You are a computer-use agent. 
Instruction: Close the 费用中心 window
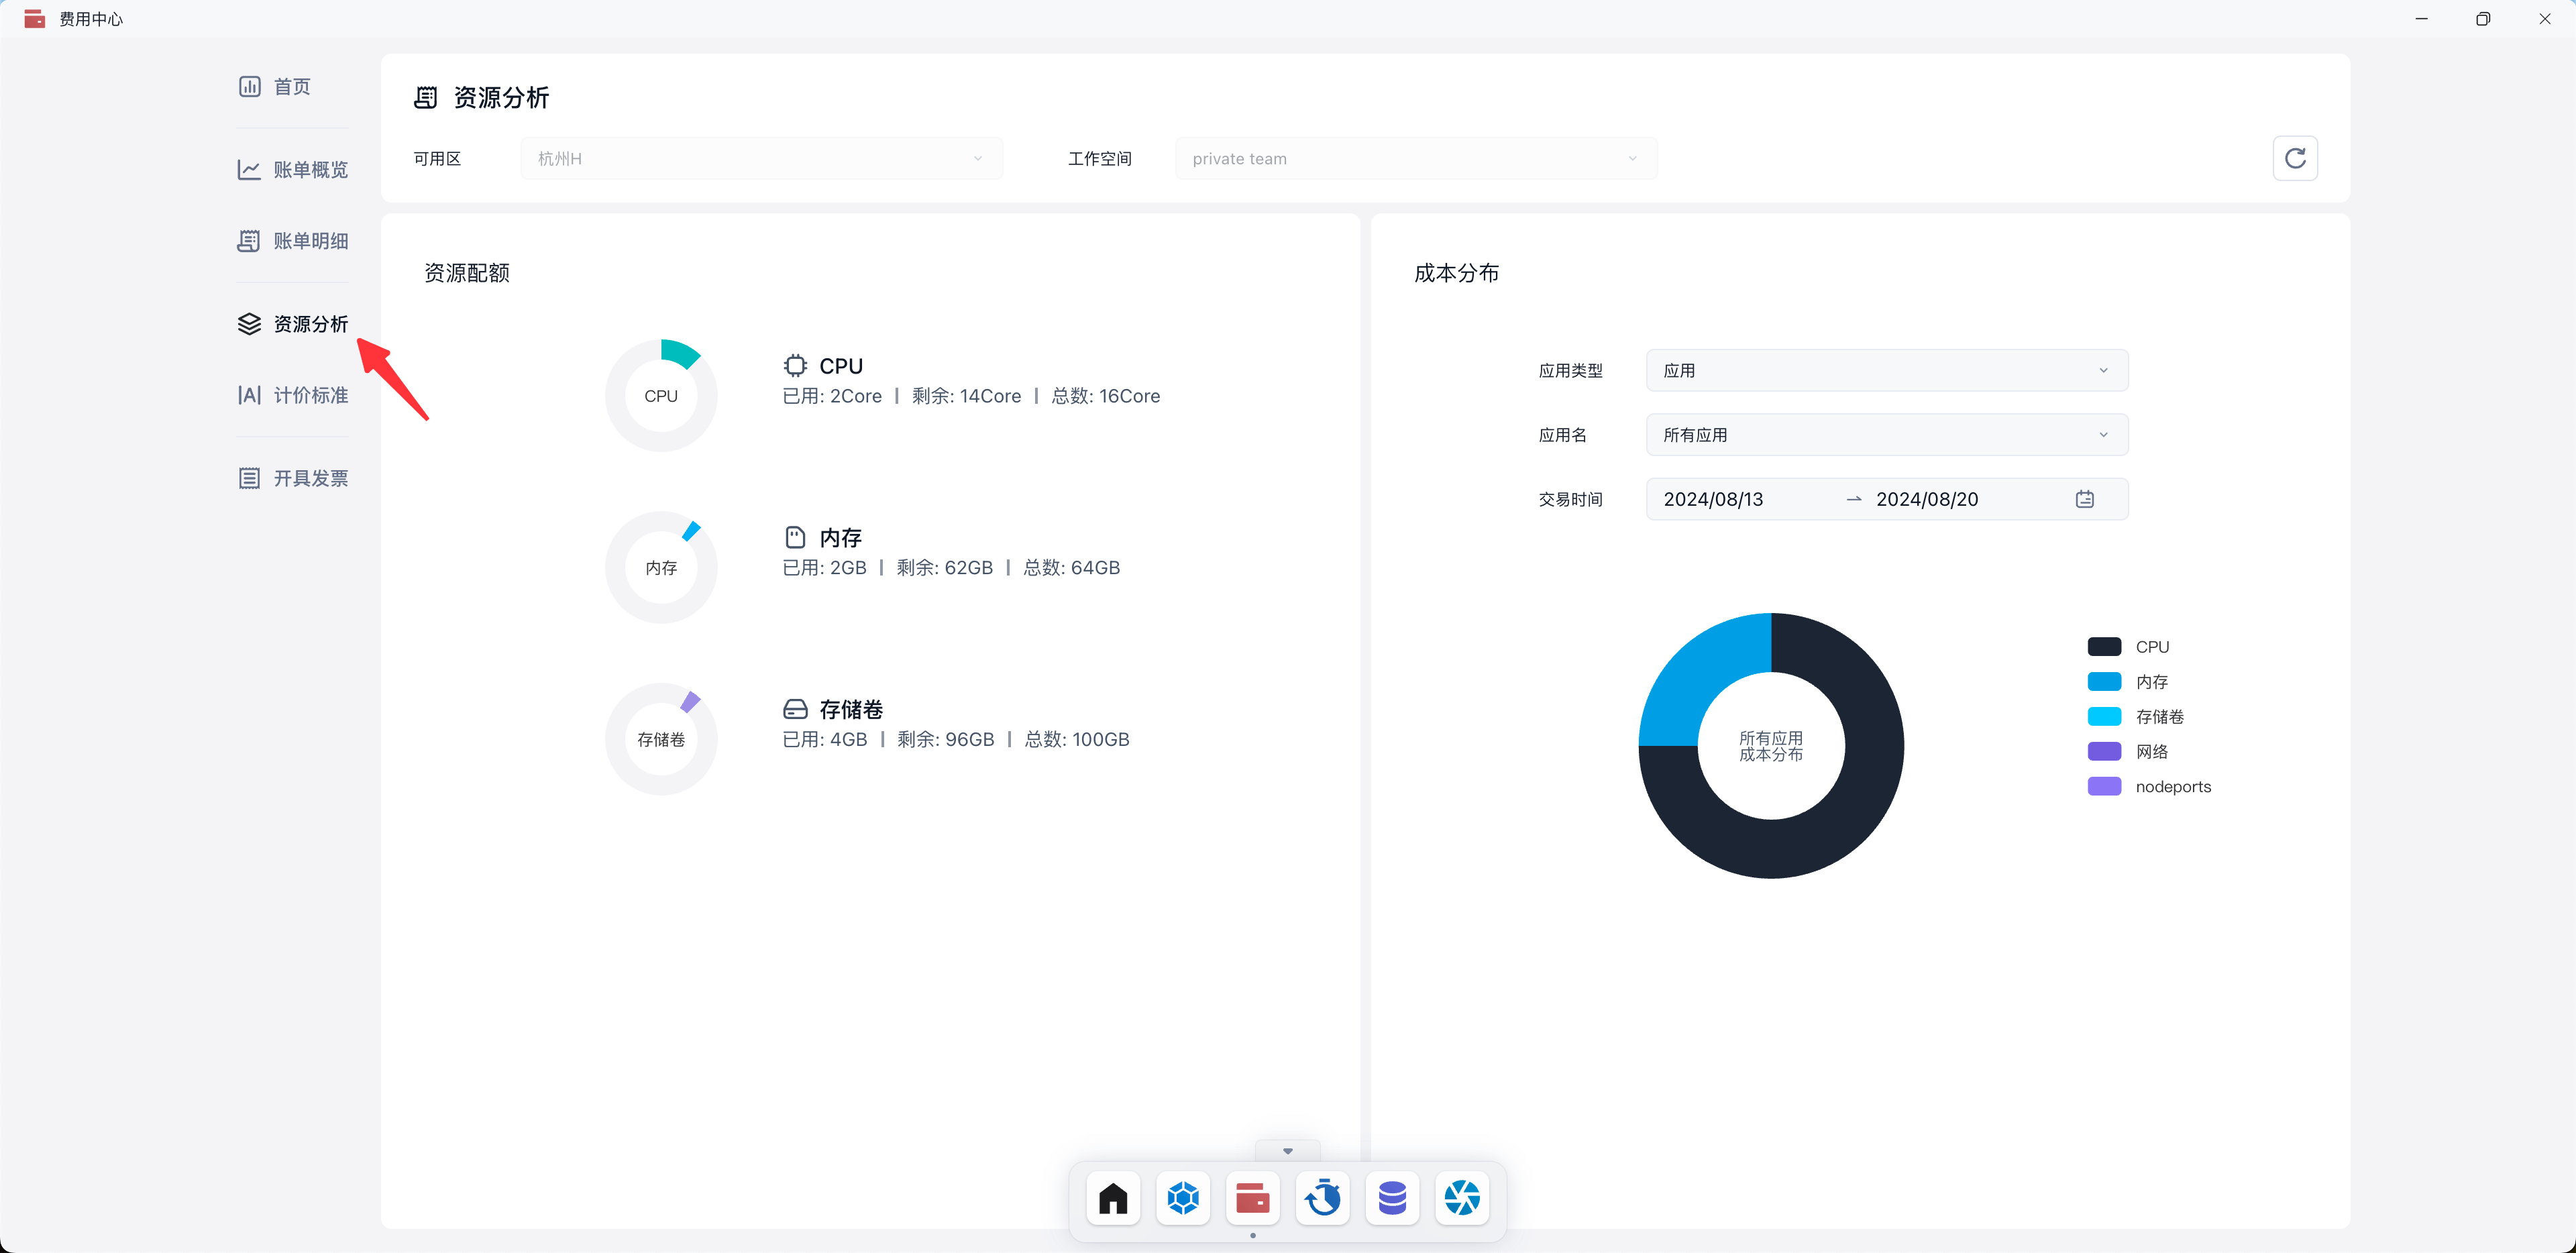click(x=2545, y=19)
